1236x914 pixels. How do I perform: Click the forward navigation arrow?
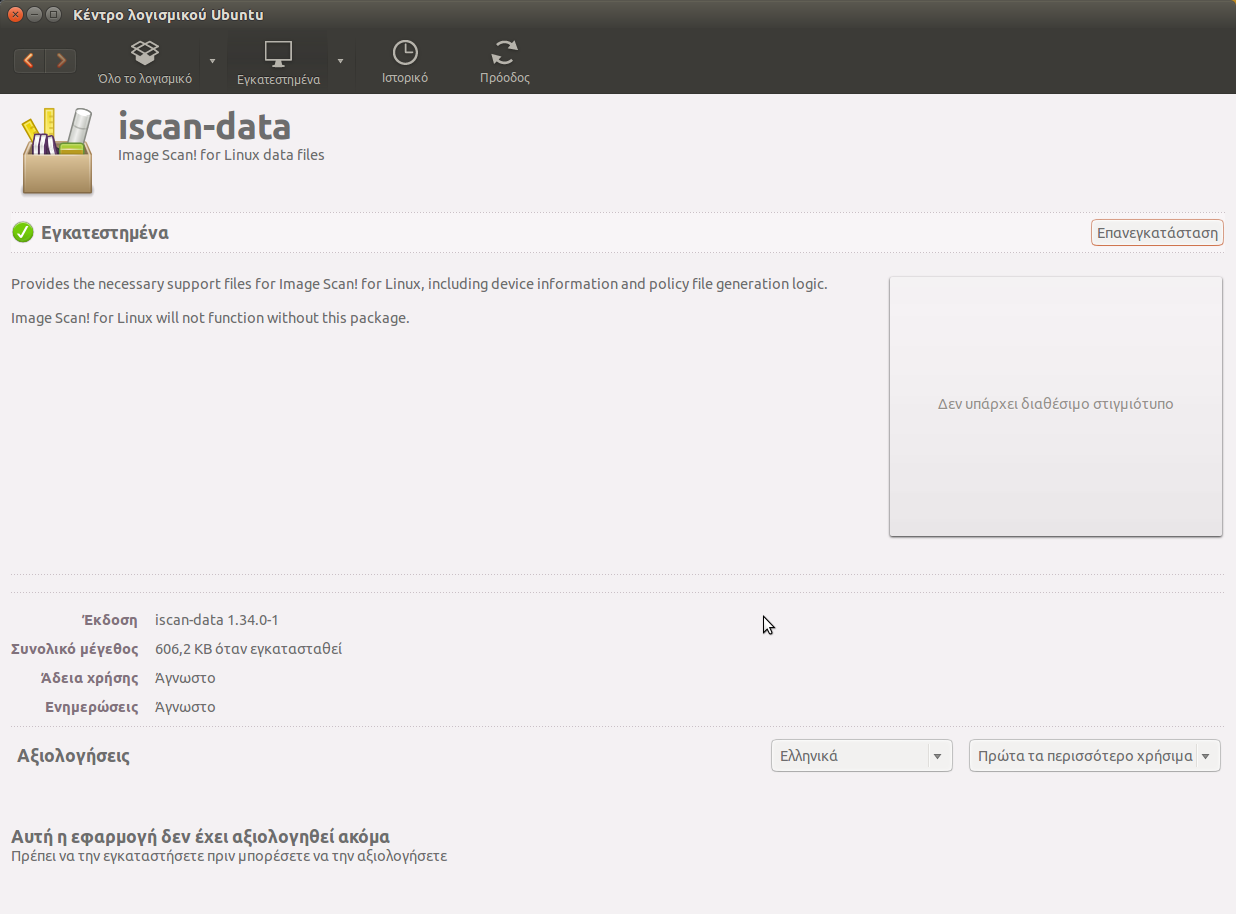61,61
